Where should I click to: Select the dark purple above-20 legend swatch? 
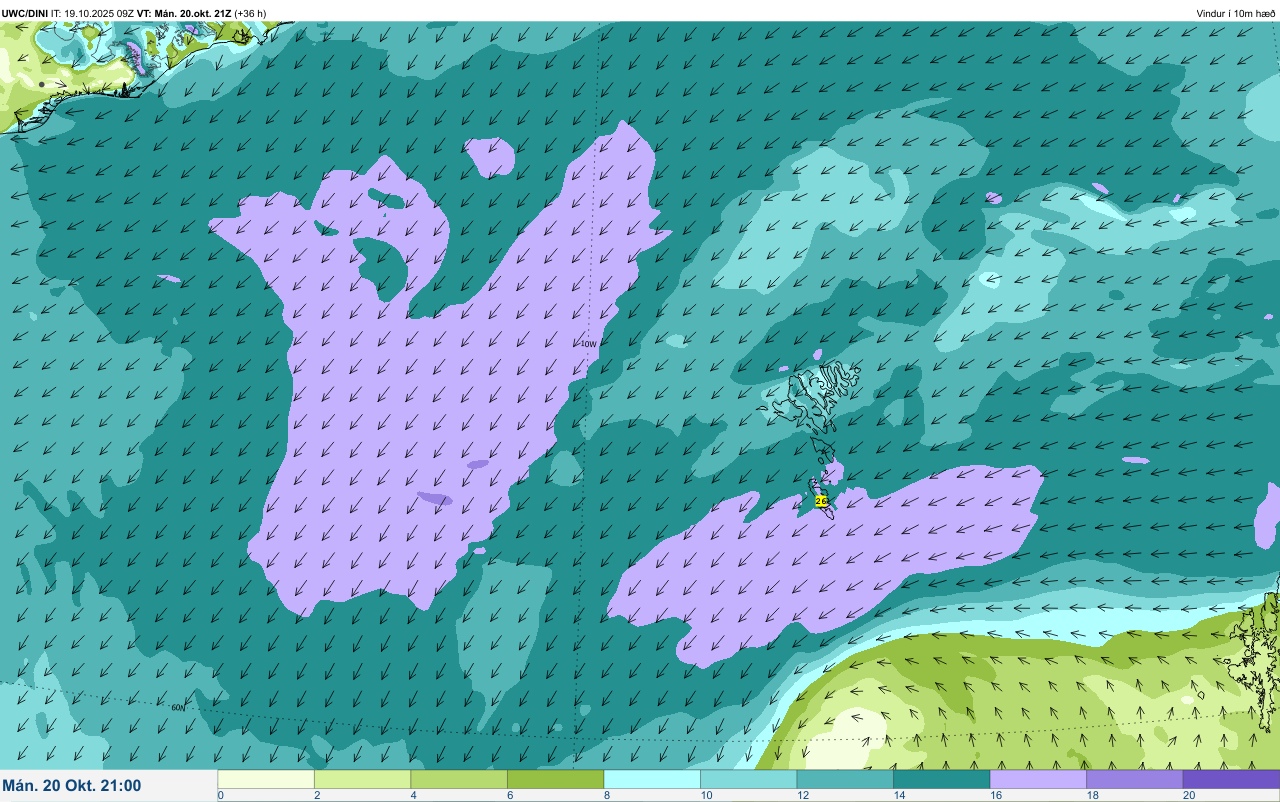[1231, 779]
